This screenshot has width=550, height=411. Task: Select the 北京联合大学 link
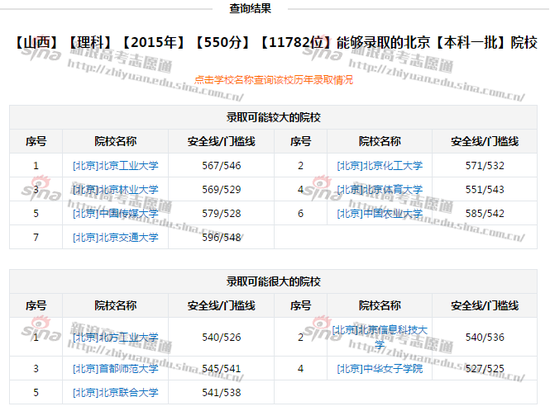(115, 392)
